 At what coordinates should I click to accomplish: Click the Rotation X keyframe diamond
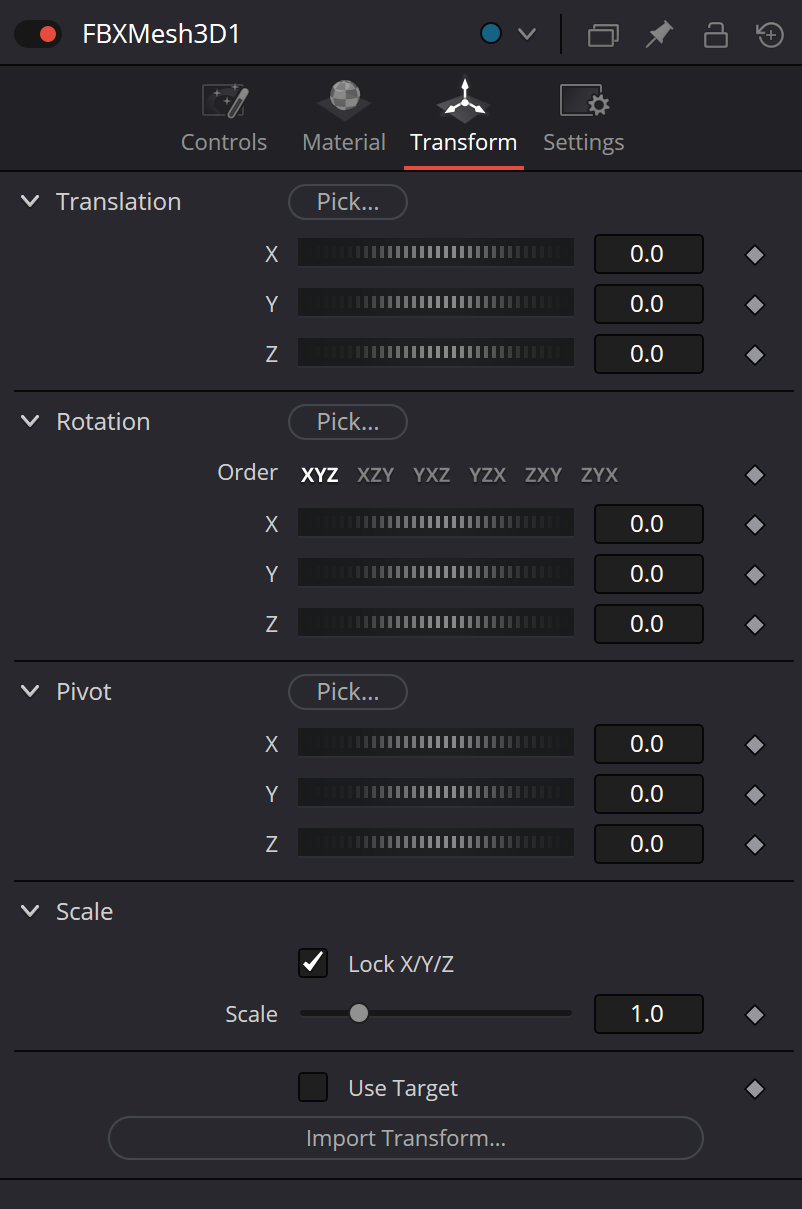(756, 525)
